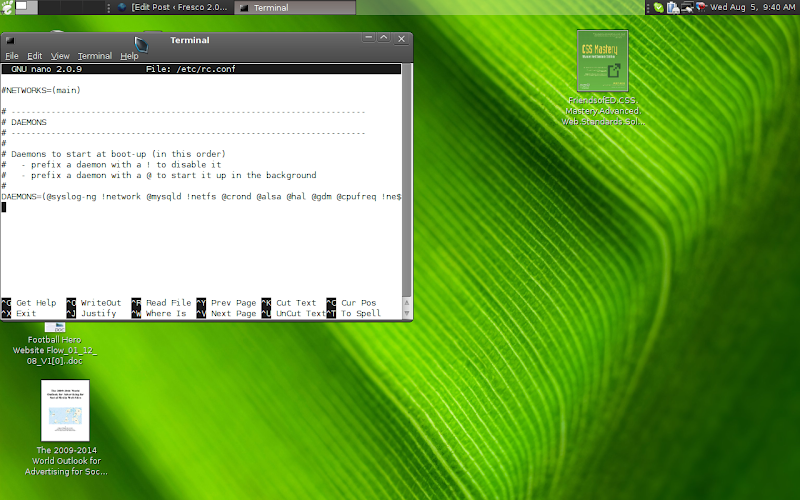Switch to the Edit Post Fresco browser window

pos(172,7)
